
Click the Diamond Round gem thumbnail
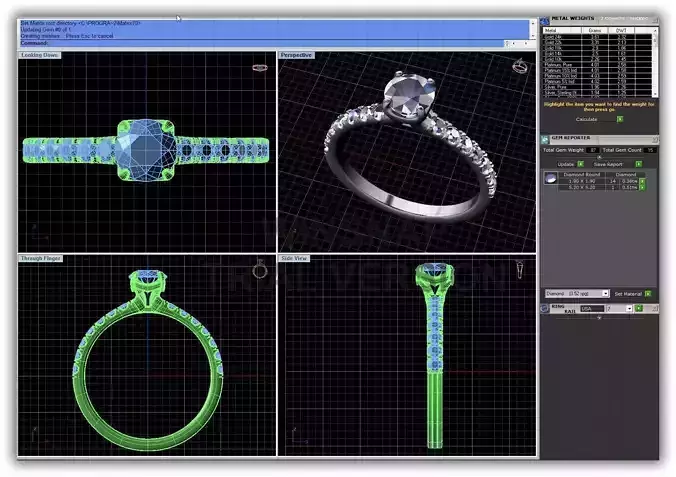[x=551, y=178]
